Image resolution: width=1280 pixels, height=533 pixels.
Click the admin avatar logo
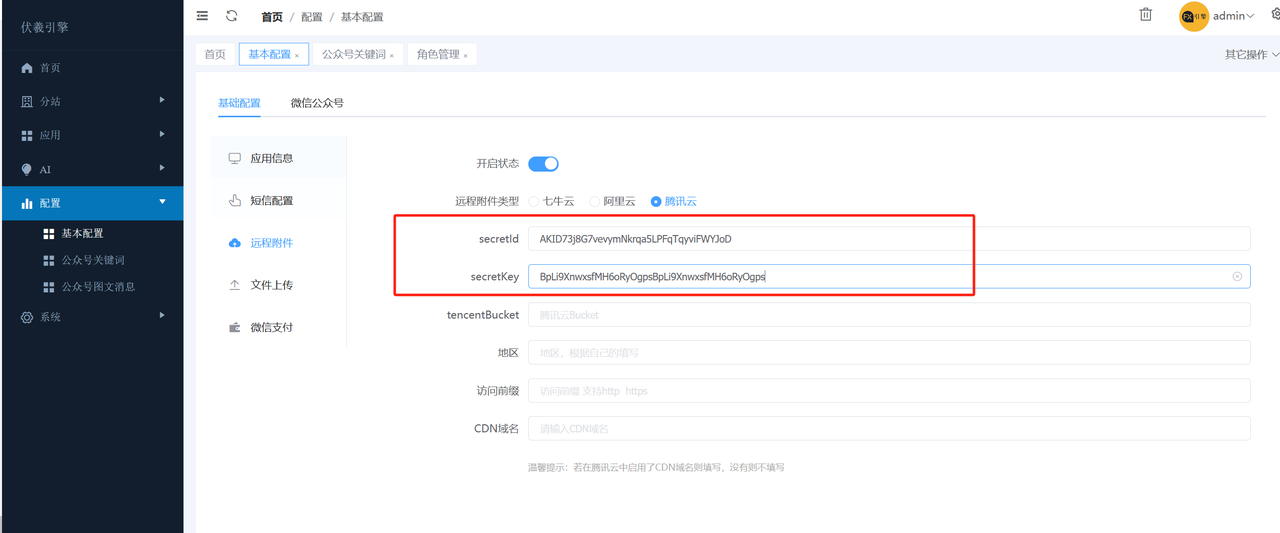pyautogui.click(x=1194, y=16)
